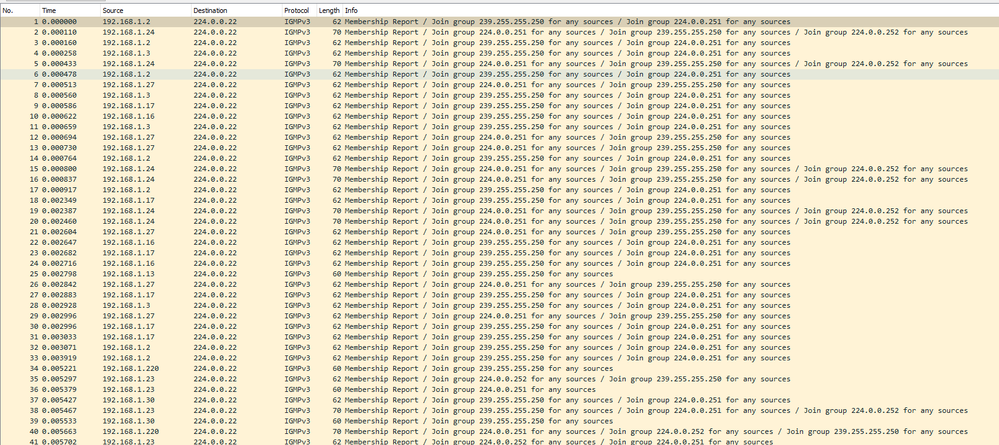The height and width of the screenshot is (445, 999).
Task: Select packet 12 at time 0.000694
Action: coord(500,137)
